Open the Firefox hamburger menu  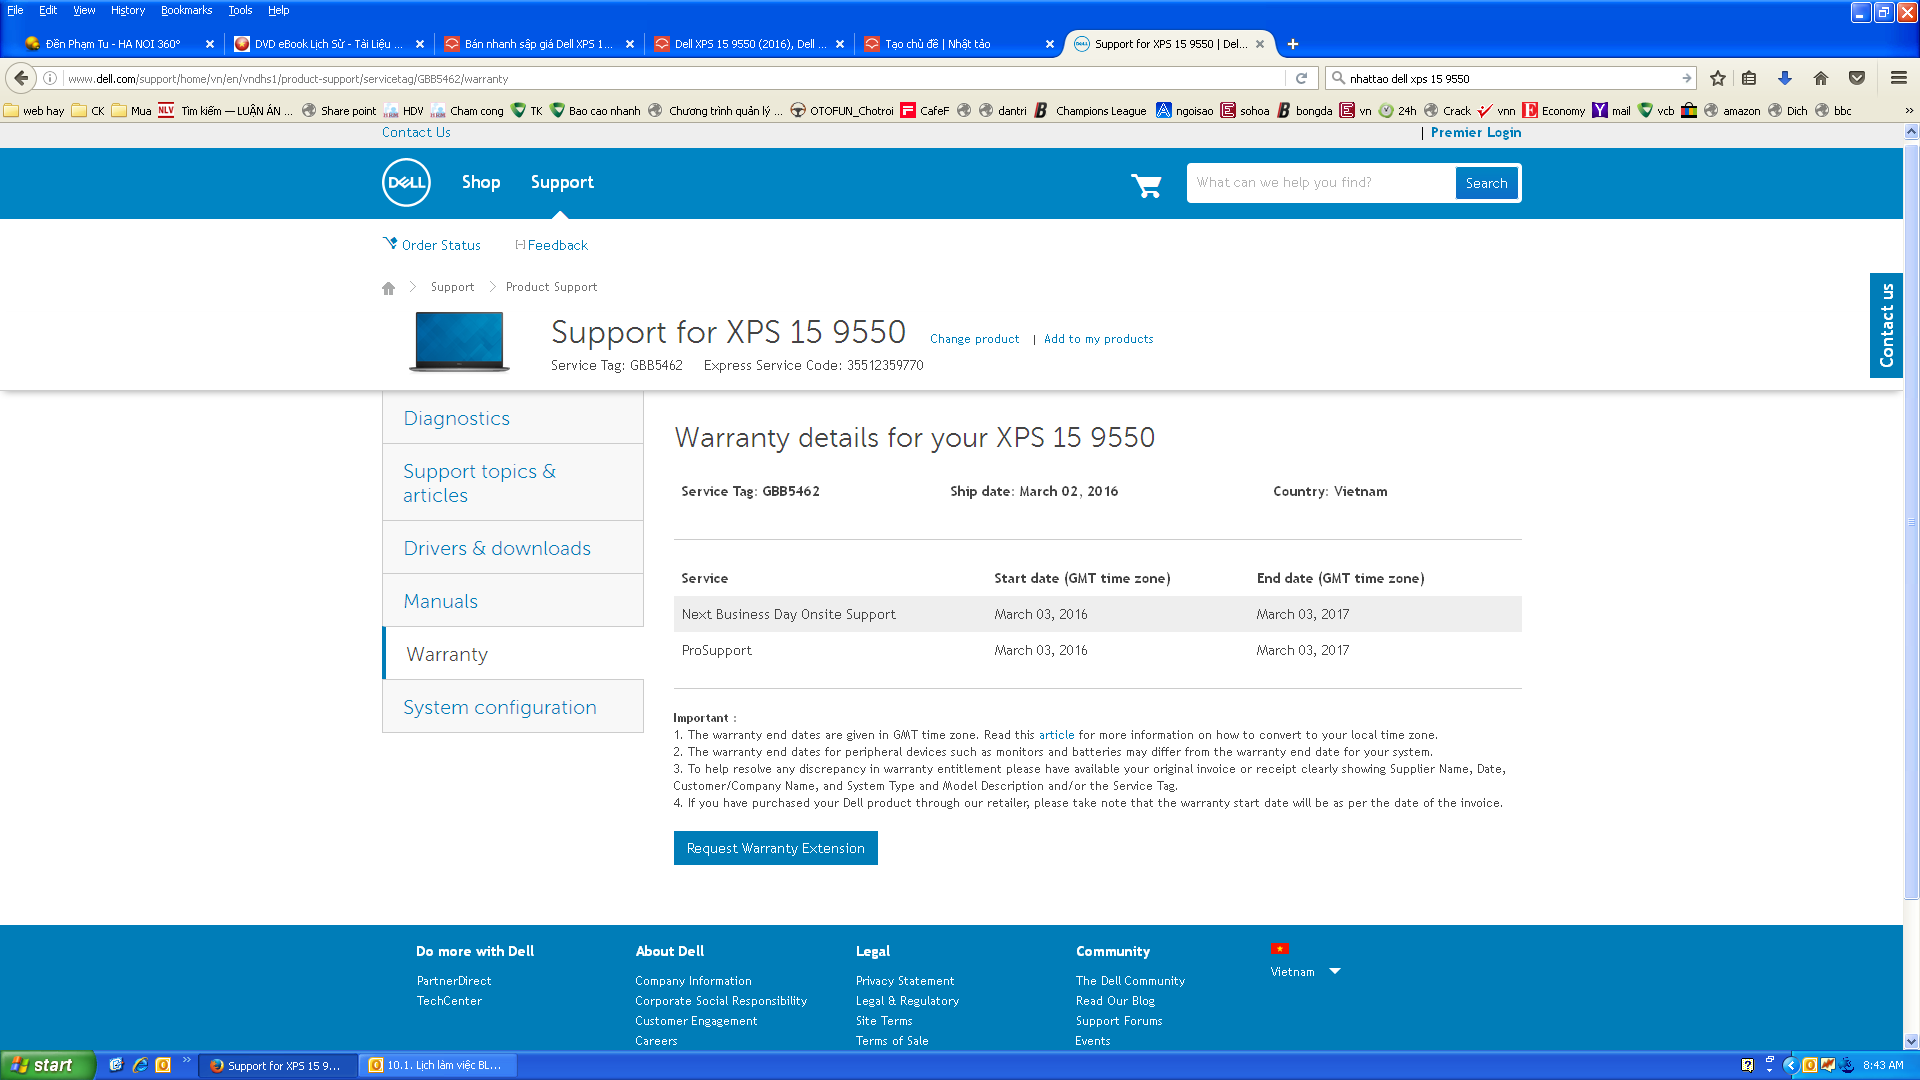click(x=1898, y=78)
